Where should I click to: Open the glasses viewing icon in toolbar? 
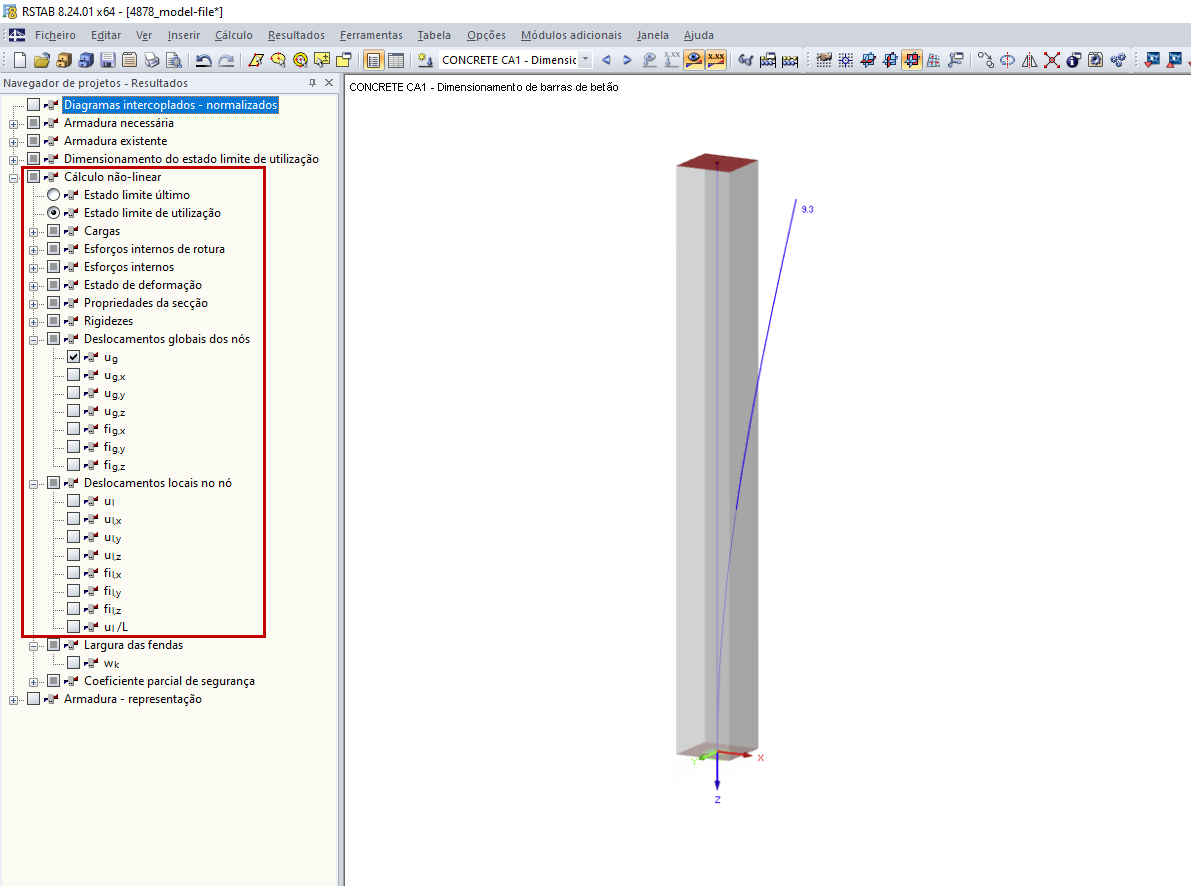pos(746,60)
